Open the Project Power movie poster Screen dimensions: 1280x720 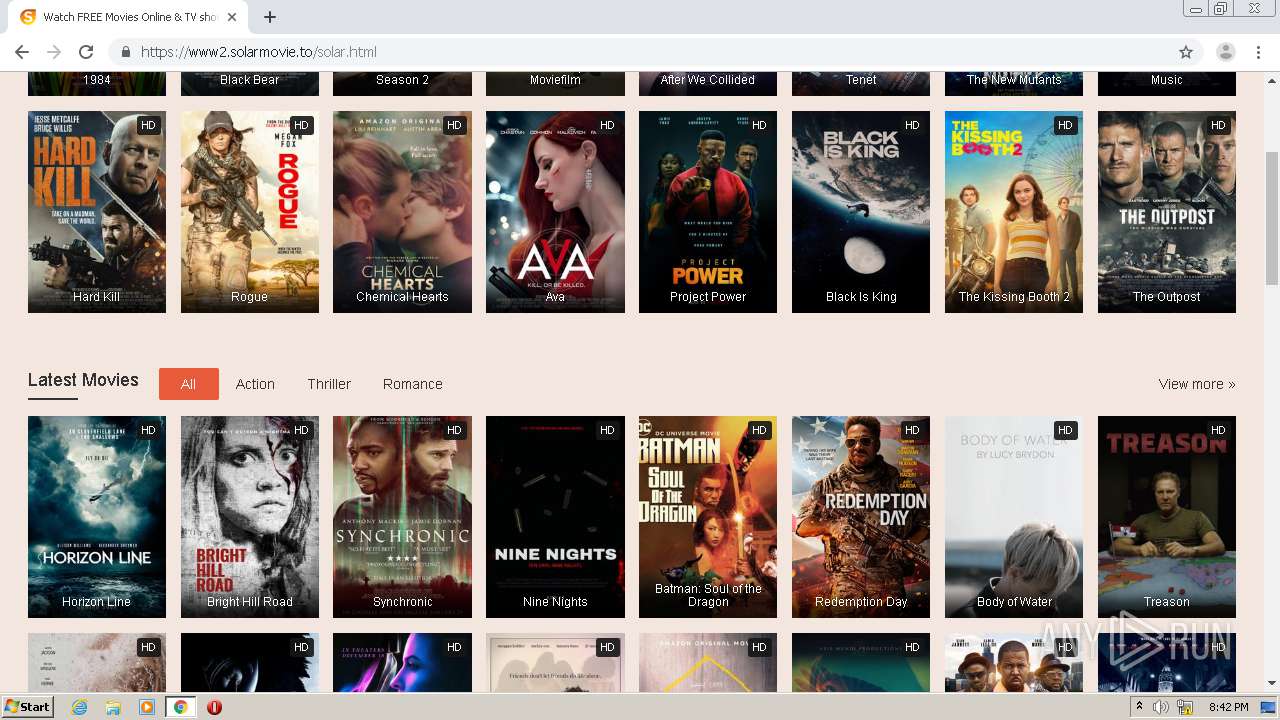(708, 212)
